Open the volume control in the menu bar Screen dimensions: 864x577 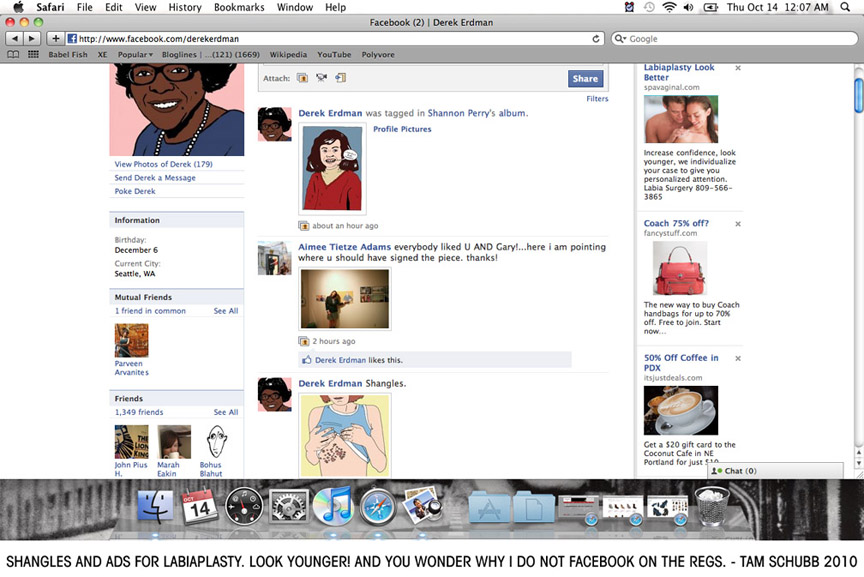[689, 7]
